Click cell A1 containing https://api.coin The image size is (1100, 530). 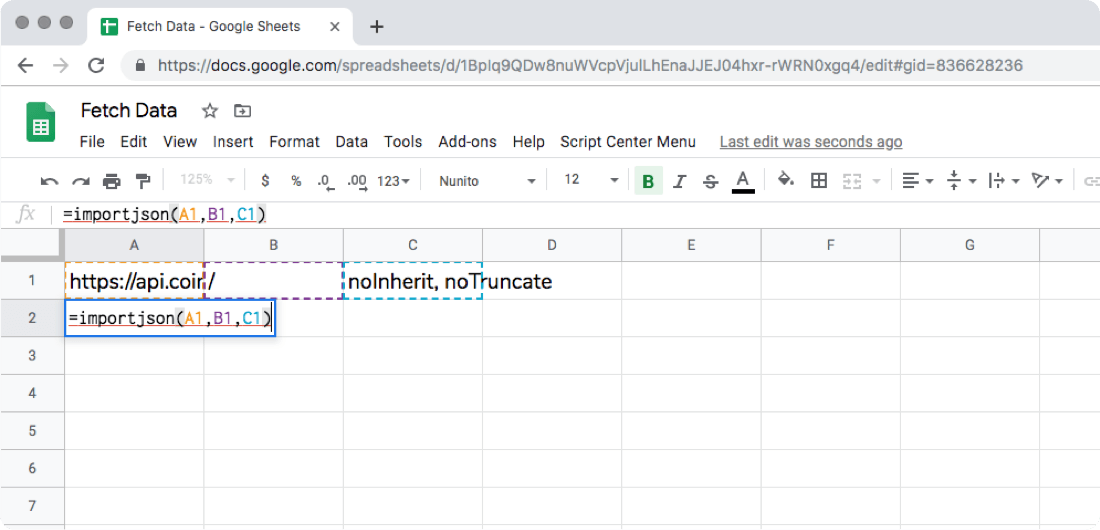134,281
